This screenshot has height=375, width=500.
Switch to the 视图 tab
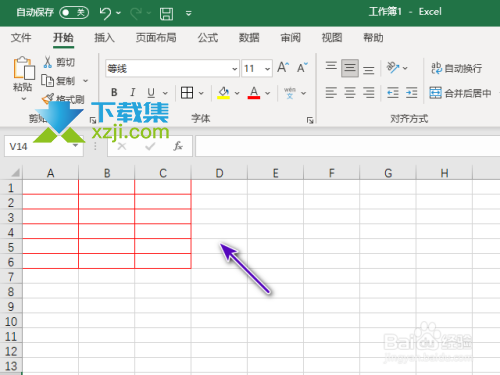[332, 38]
